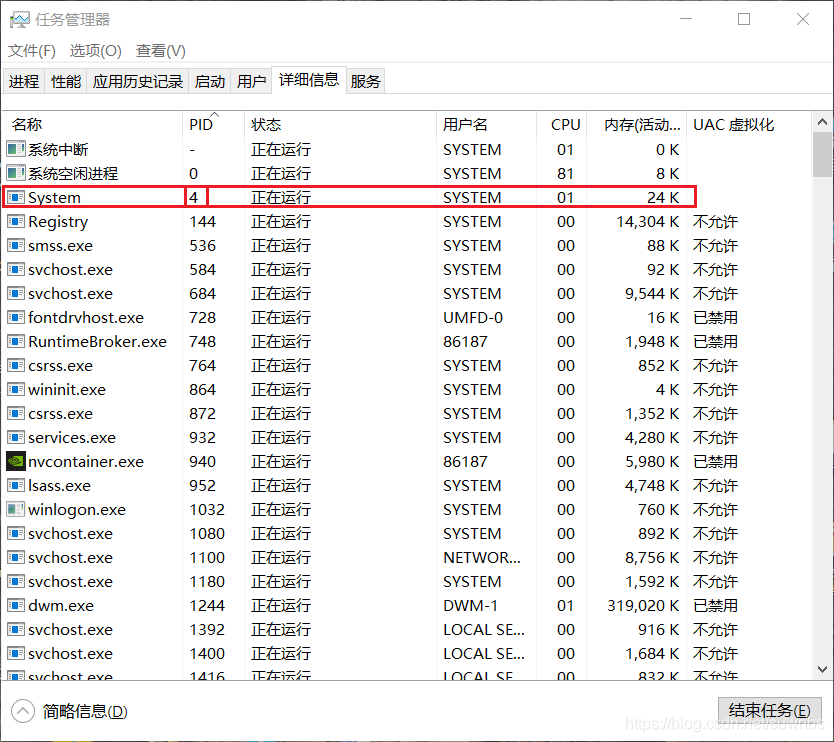The width and height of the screenshot is (834, 742).
Task: Click CPU value 81 of idle process
Action: pos(565,173)
